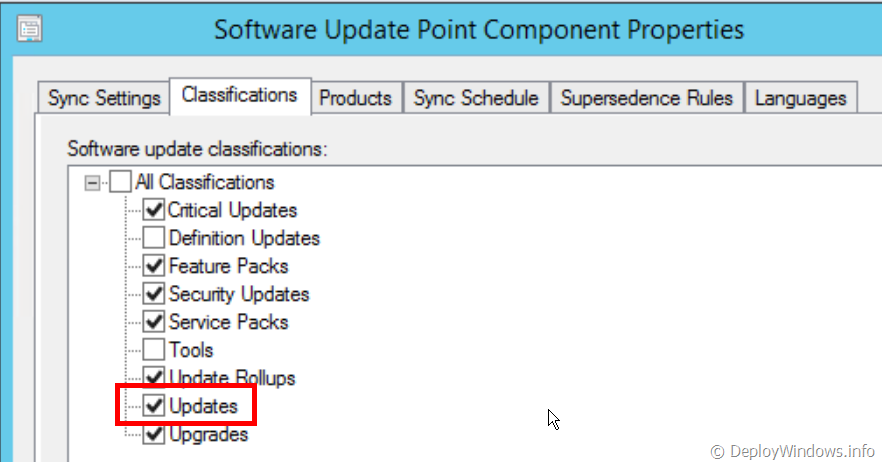The width and height of the screenshot is (882, 462).
Task: Select the Security Updates tree label
Action: click(x=239, y=295)
